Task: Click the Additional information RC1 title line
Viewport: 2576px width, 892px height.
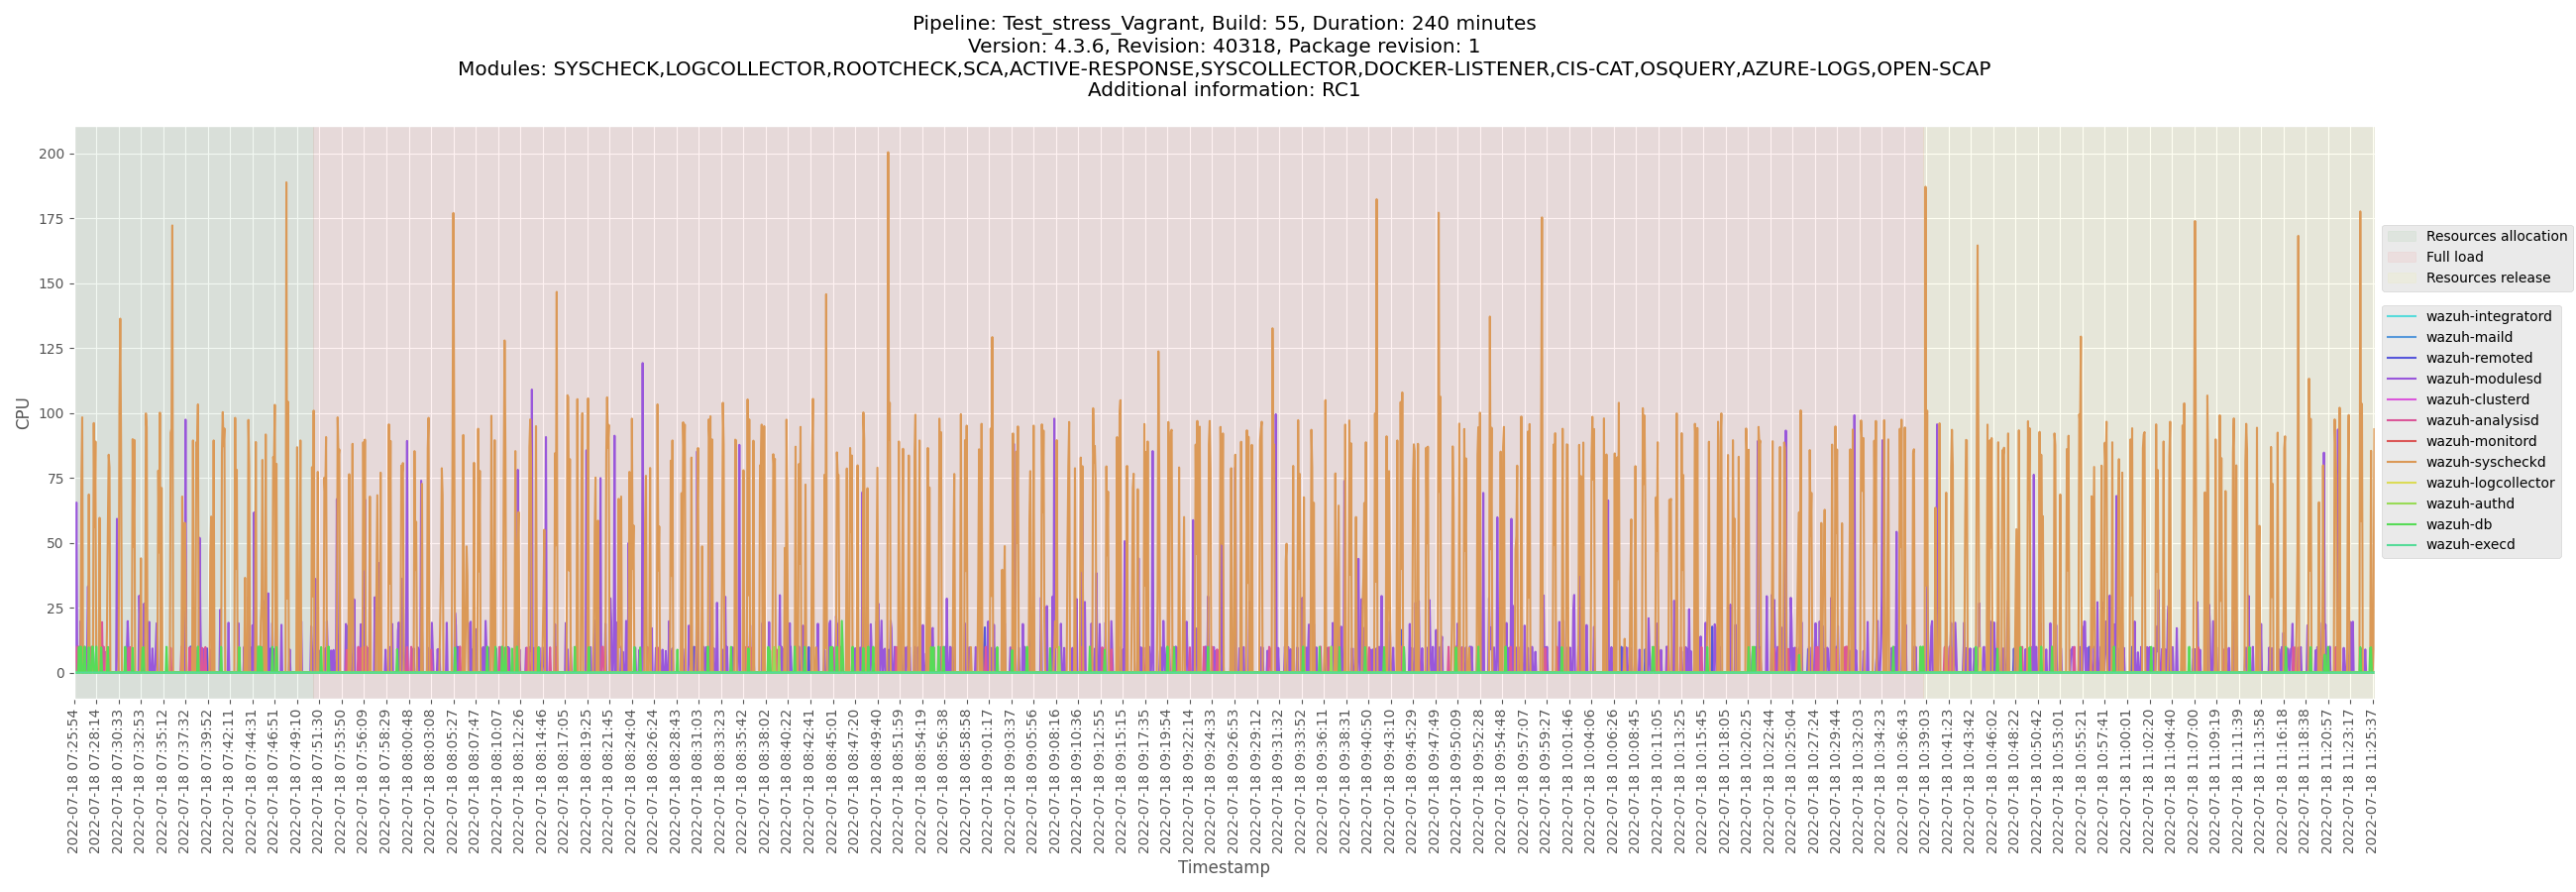Action: (x=1223, y=90)
